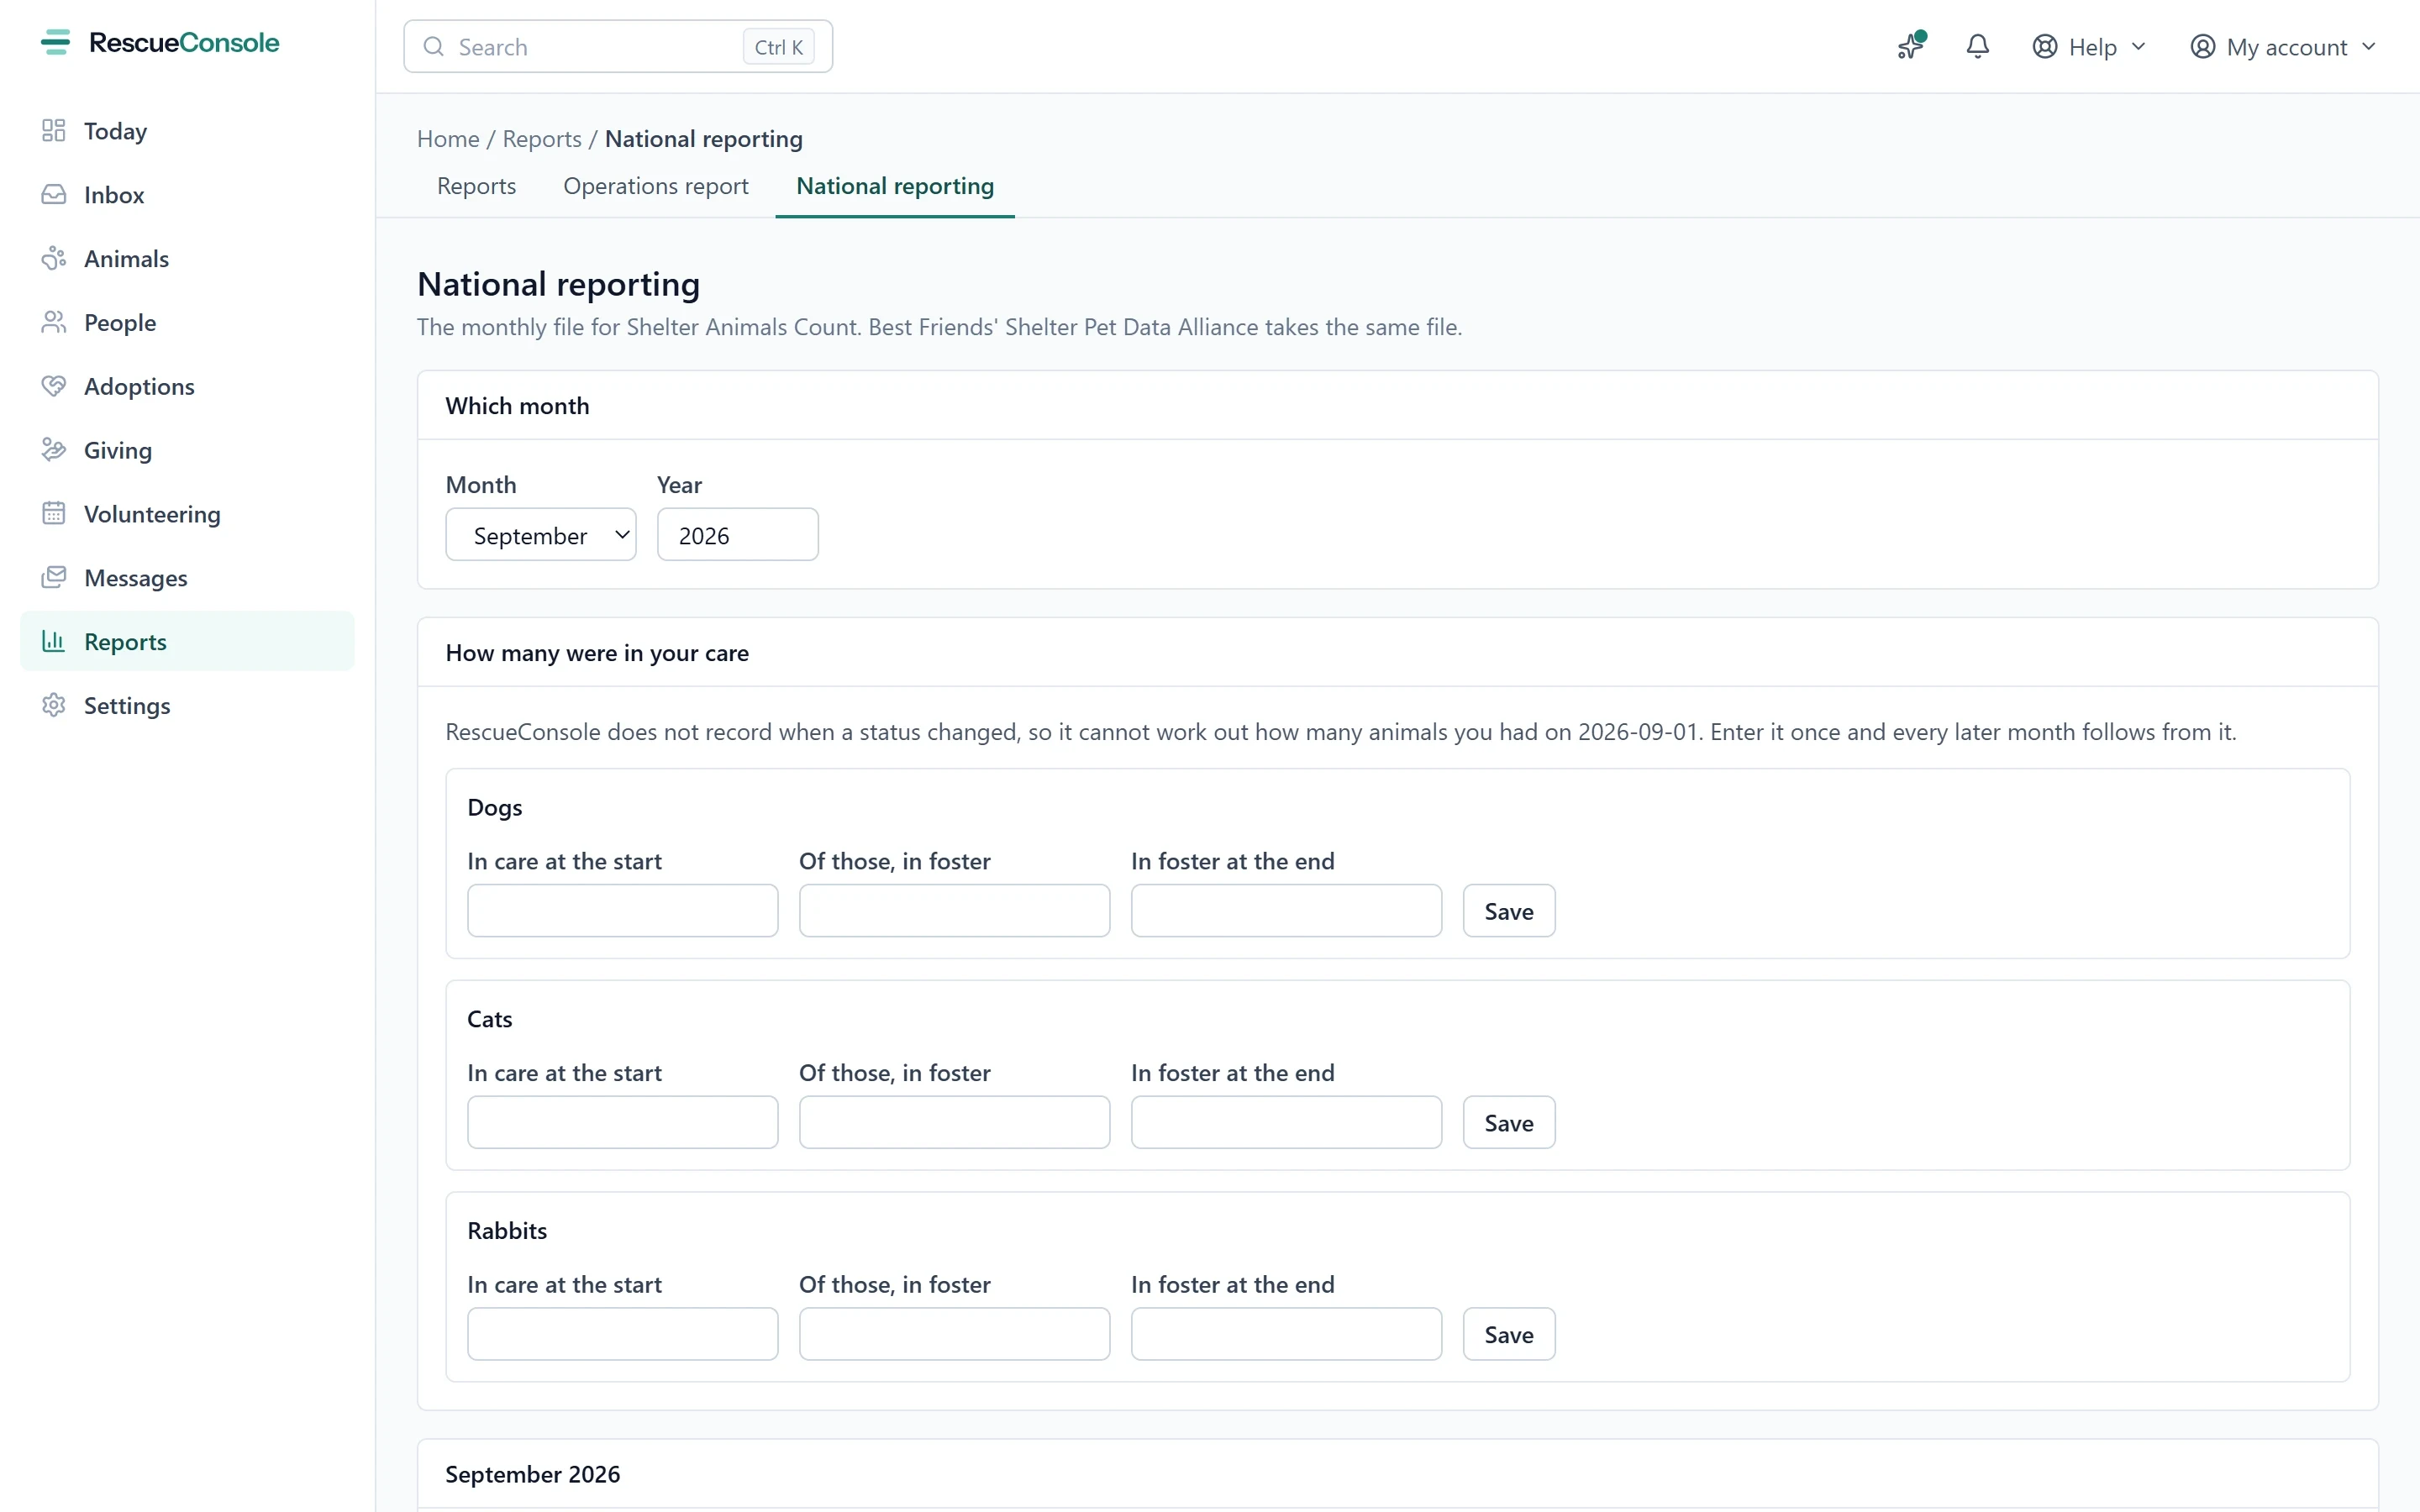Click the what's new sparkle icon

[1911, 47]
